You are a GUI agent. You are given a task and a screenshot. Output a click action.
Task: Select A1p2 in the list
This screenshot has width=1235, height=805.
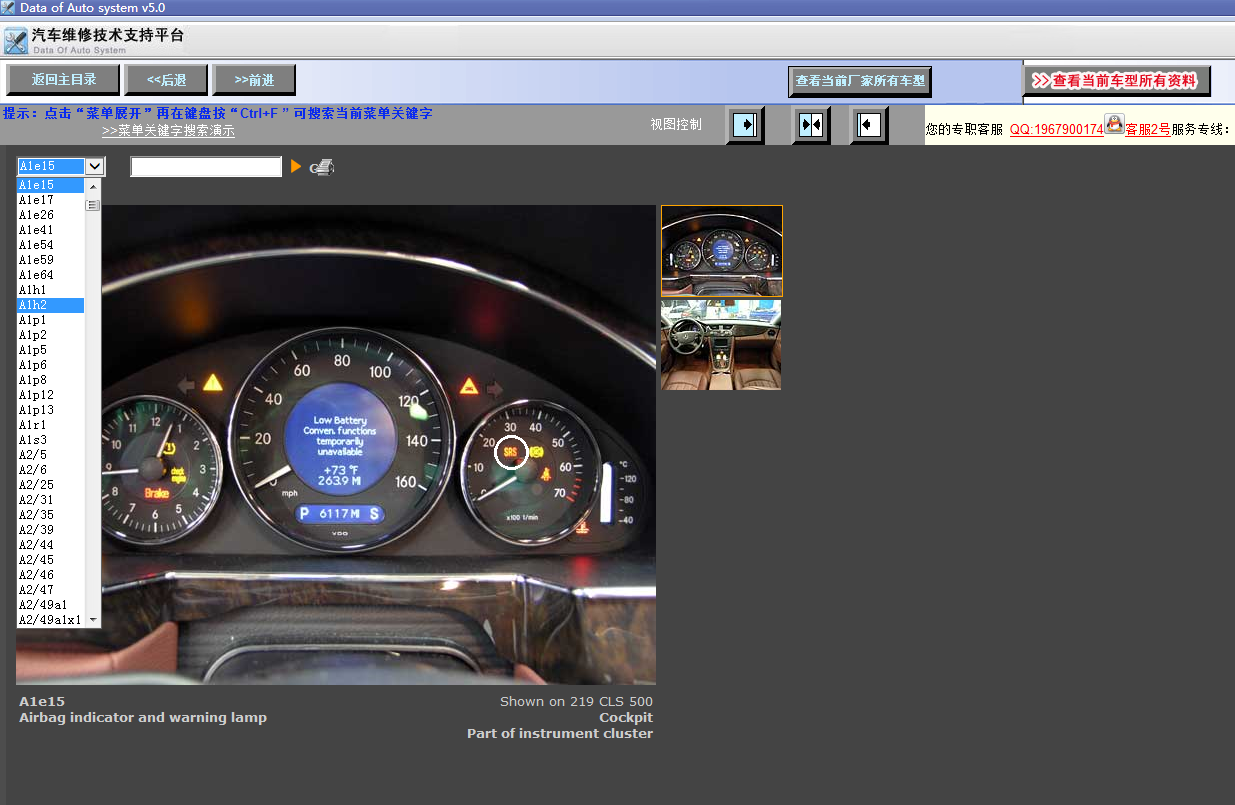pyautogui.click(x=51, y=335)
